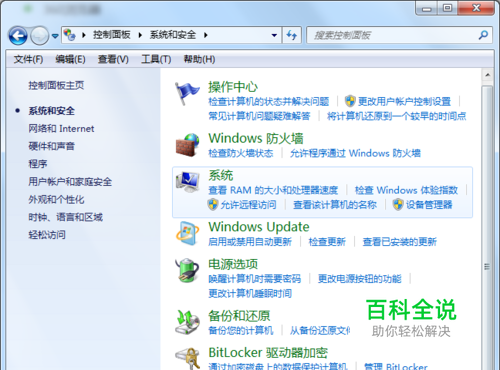Screen dimensions: 500x370
Task: Open recent pages dropdown beside navigation arrows
Action: [55, 36]
